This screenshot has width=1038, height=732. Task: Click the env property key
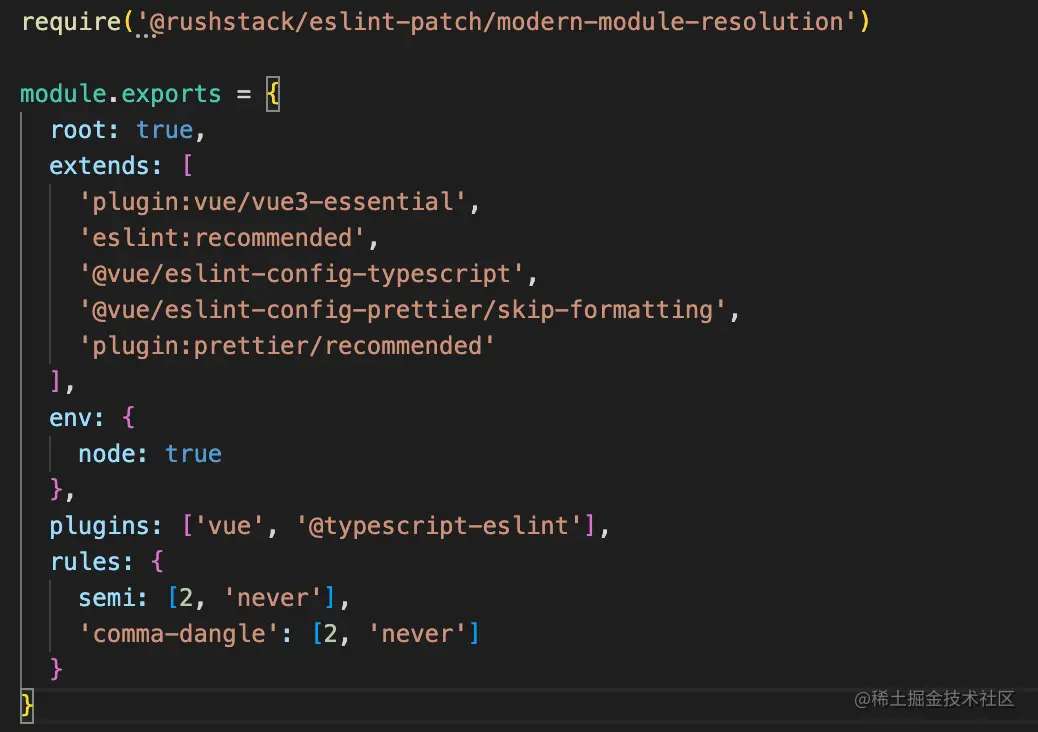click(x=70, y=418)
